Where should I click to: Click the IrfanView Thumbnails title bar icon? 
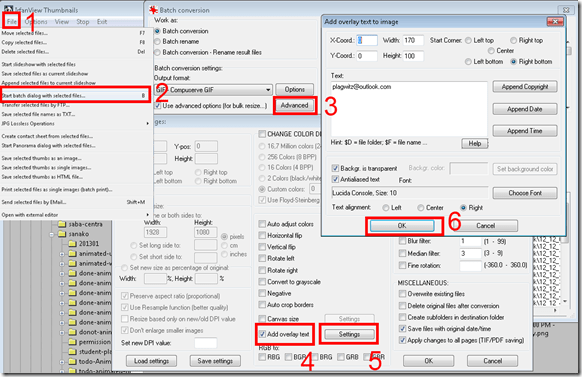point(8,10)
